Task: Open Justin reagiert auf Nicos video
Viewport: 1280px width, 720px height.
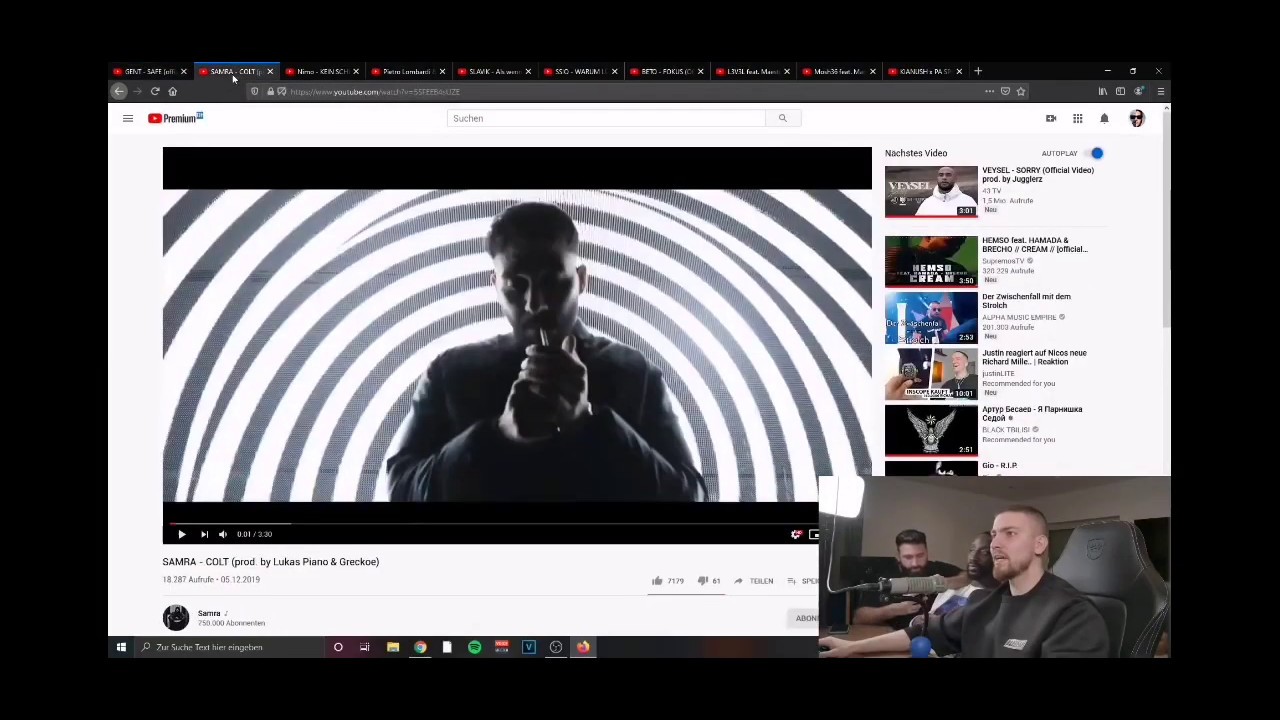Action: 1034,357
